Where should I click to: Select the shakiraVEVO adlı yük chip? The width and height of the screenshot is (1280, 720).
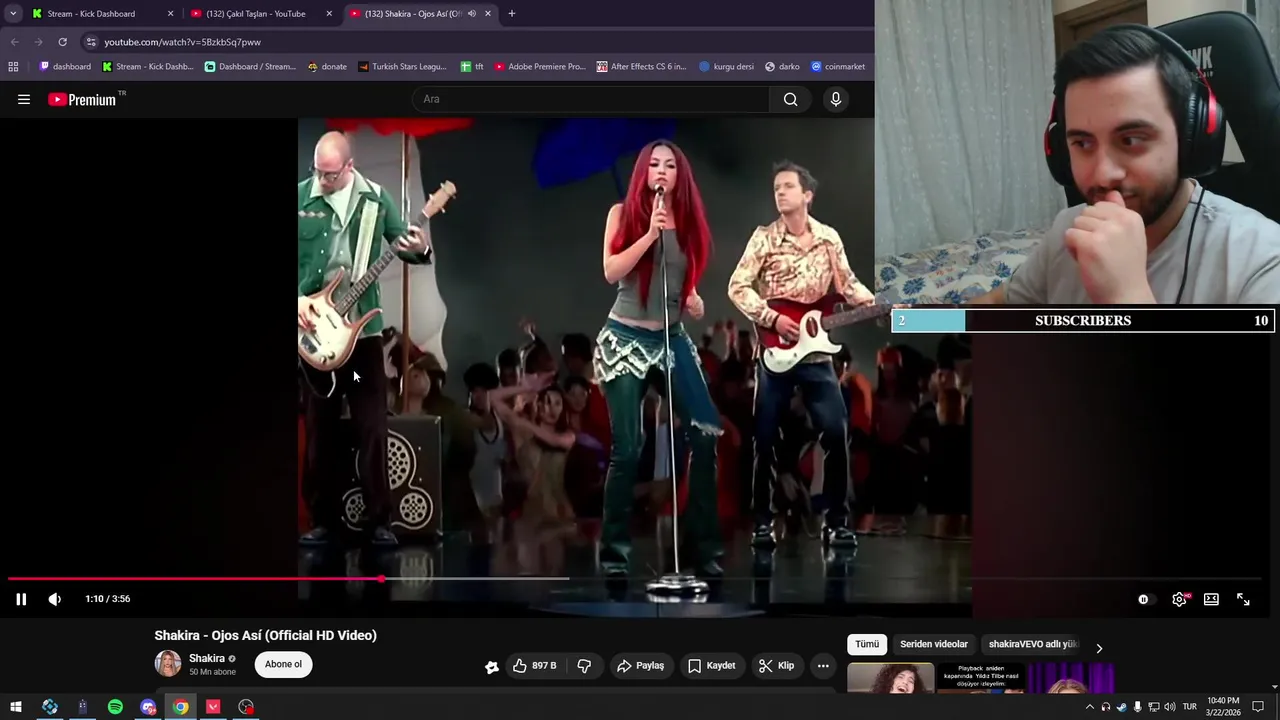click(x=1032, y=645)
